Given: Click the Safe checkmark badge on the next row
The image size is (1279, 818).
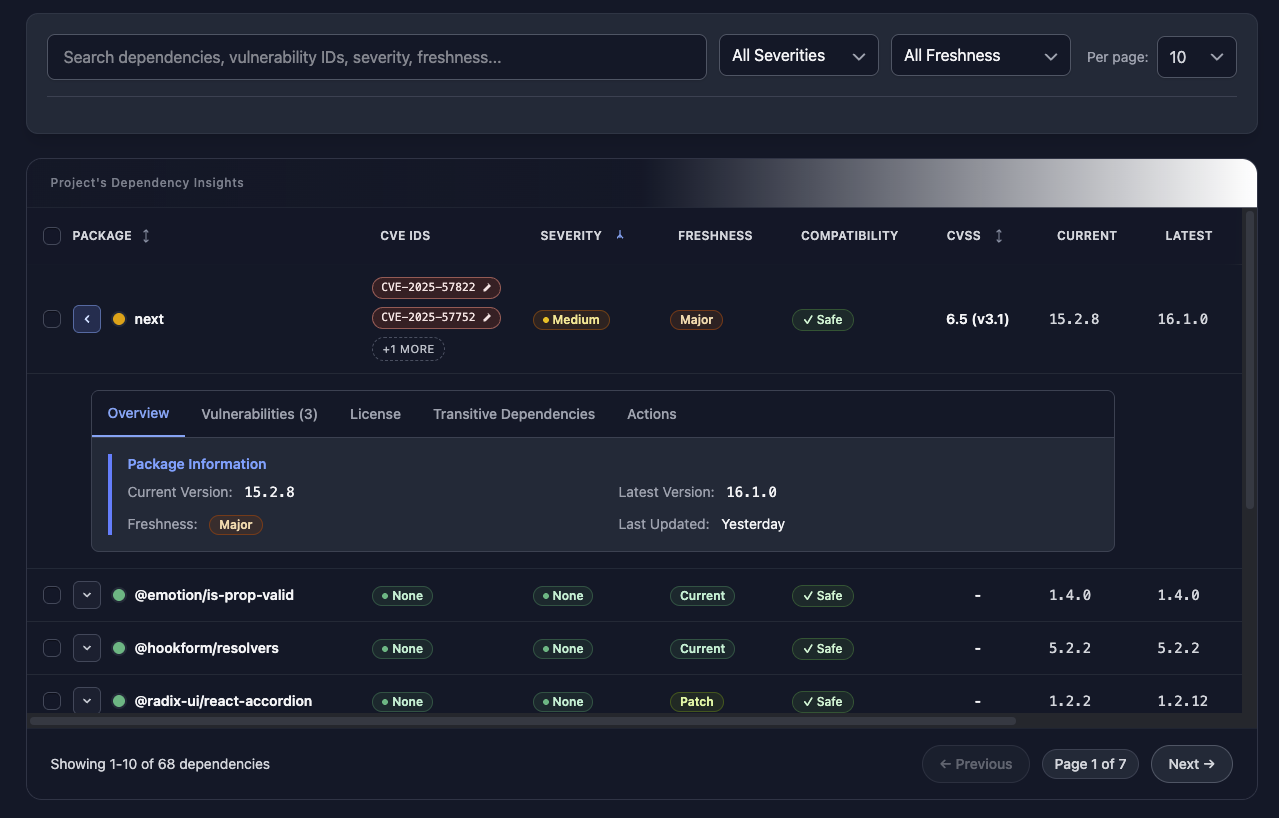Looking at the screenshot, I should (822, 319).
